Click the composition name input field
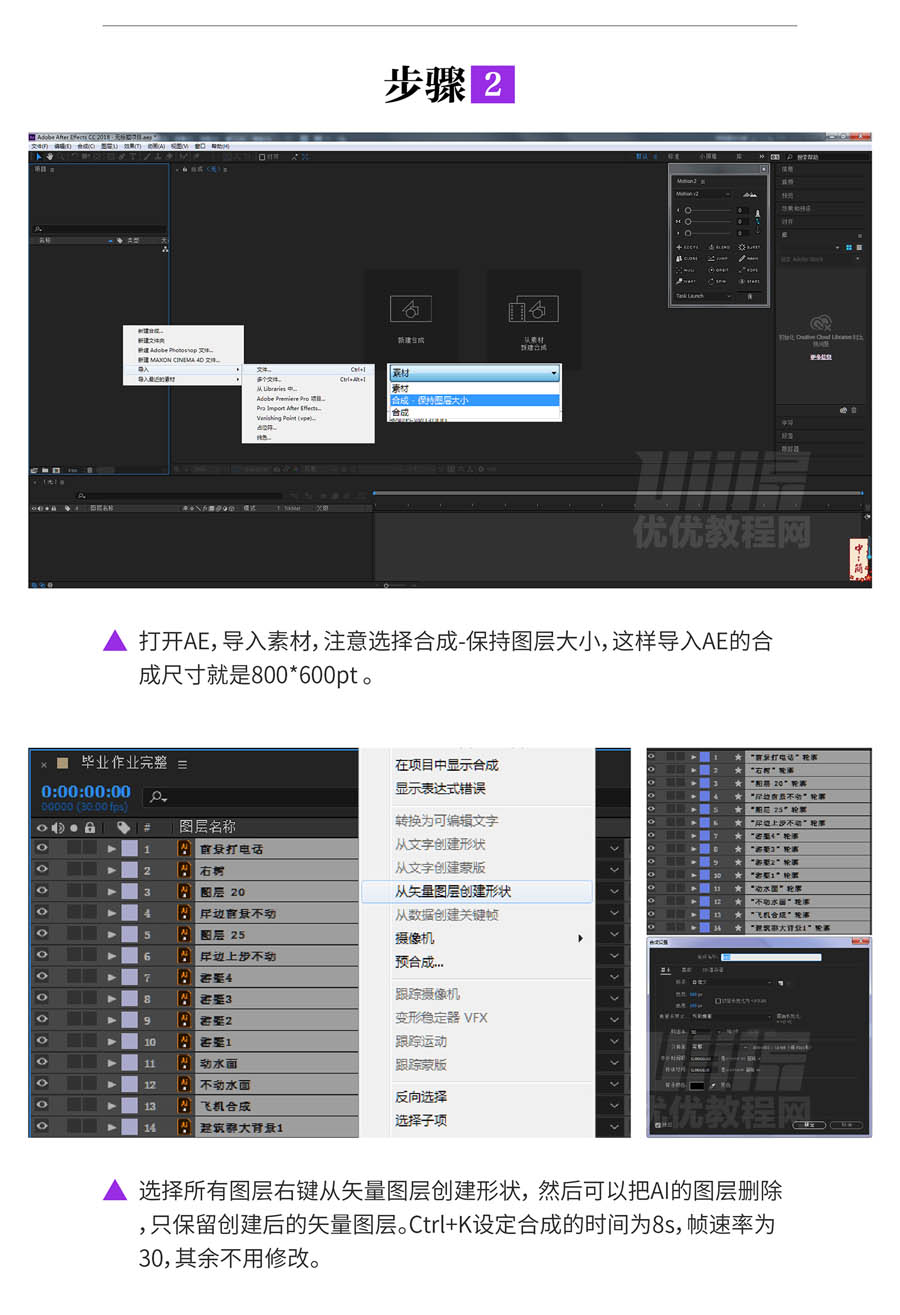The width and height of the screenshot is (900, 1315). [x=770, y=958]
